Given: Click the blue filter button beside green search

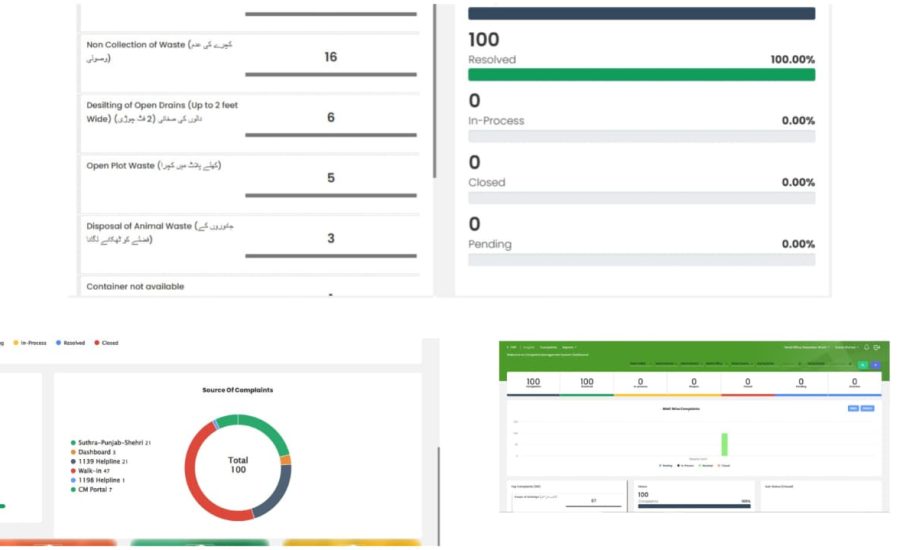Looking at the screenshot, I should [876, 364].
